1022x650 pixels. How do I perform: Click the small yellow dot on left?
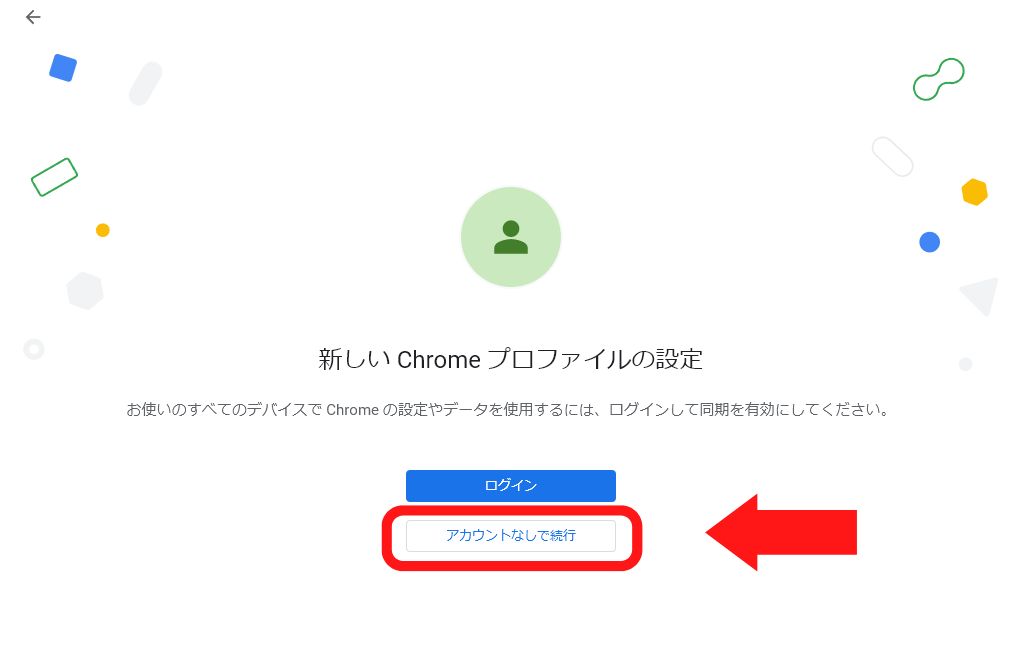(102, 230)
